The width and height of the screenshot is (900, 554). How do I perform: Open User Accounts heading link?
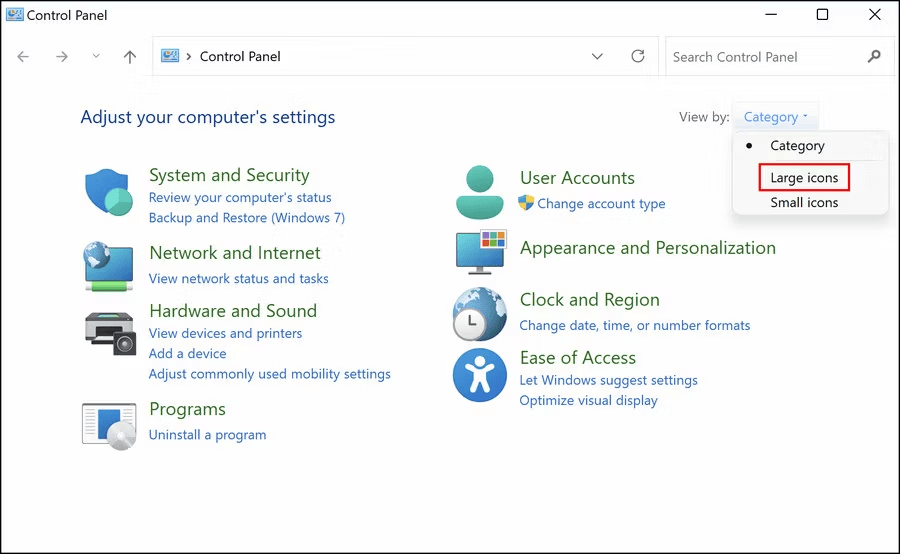[577, 178]
